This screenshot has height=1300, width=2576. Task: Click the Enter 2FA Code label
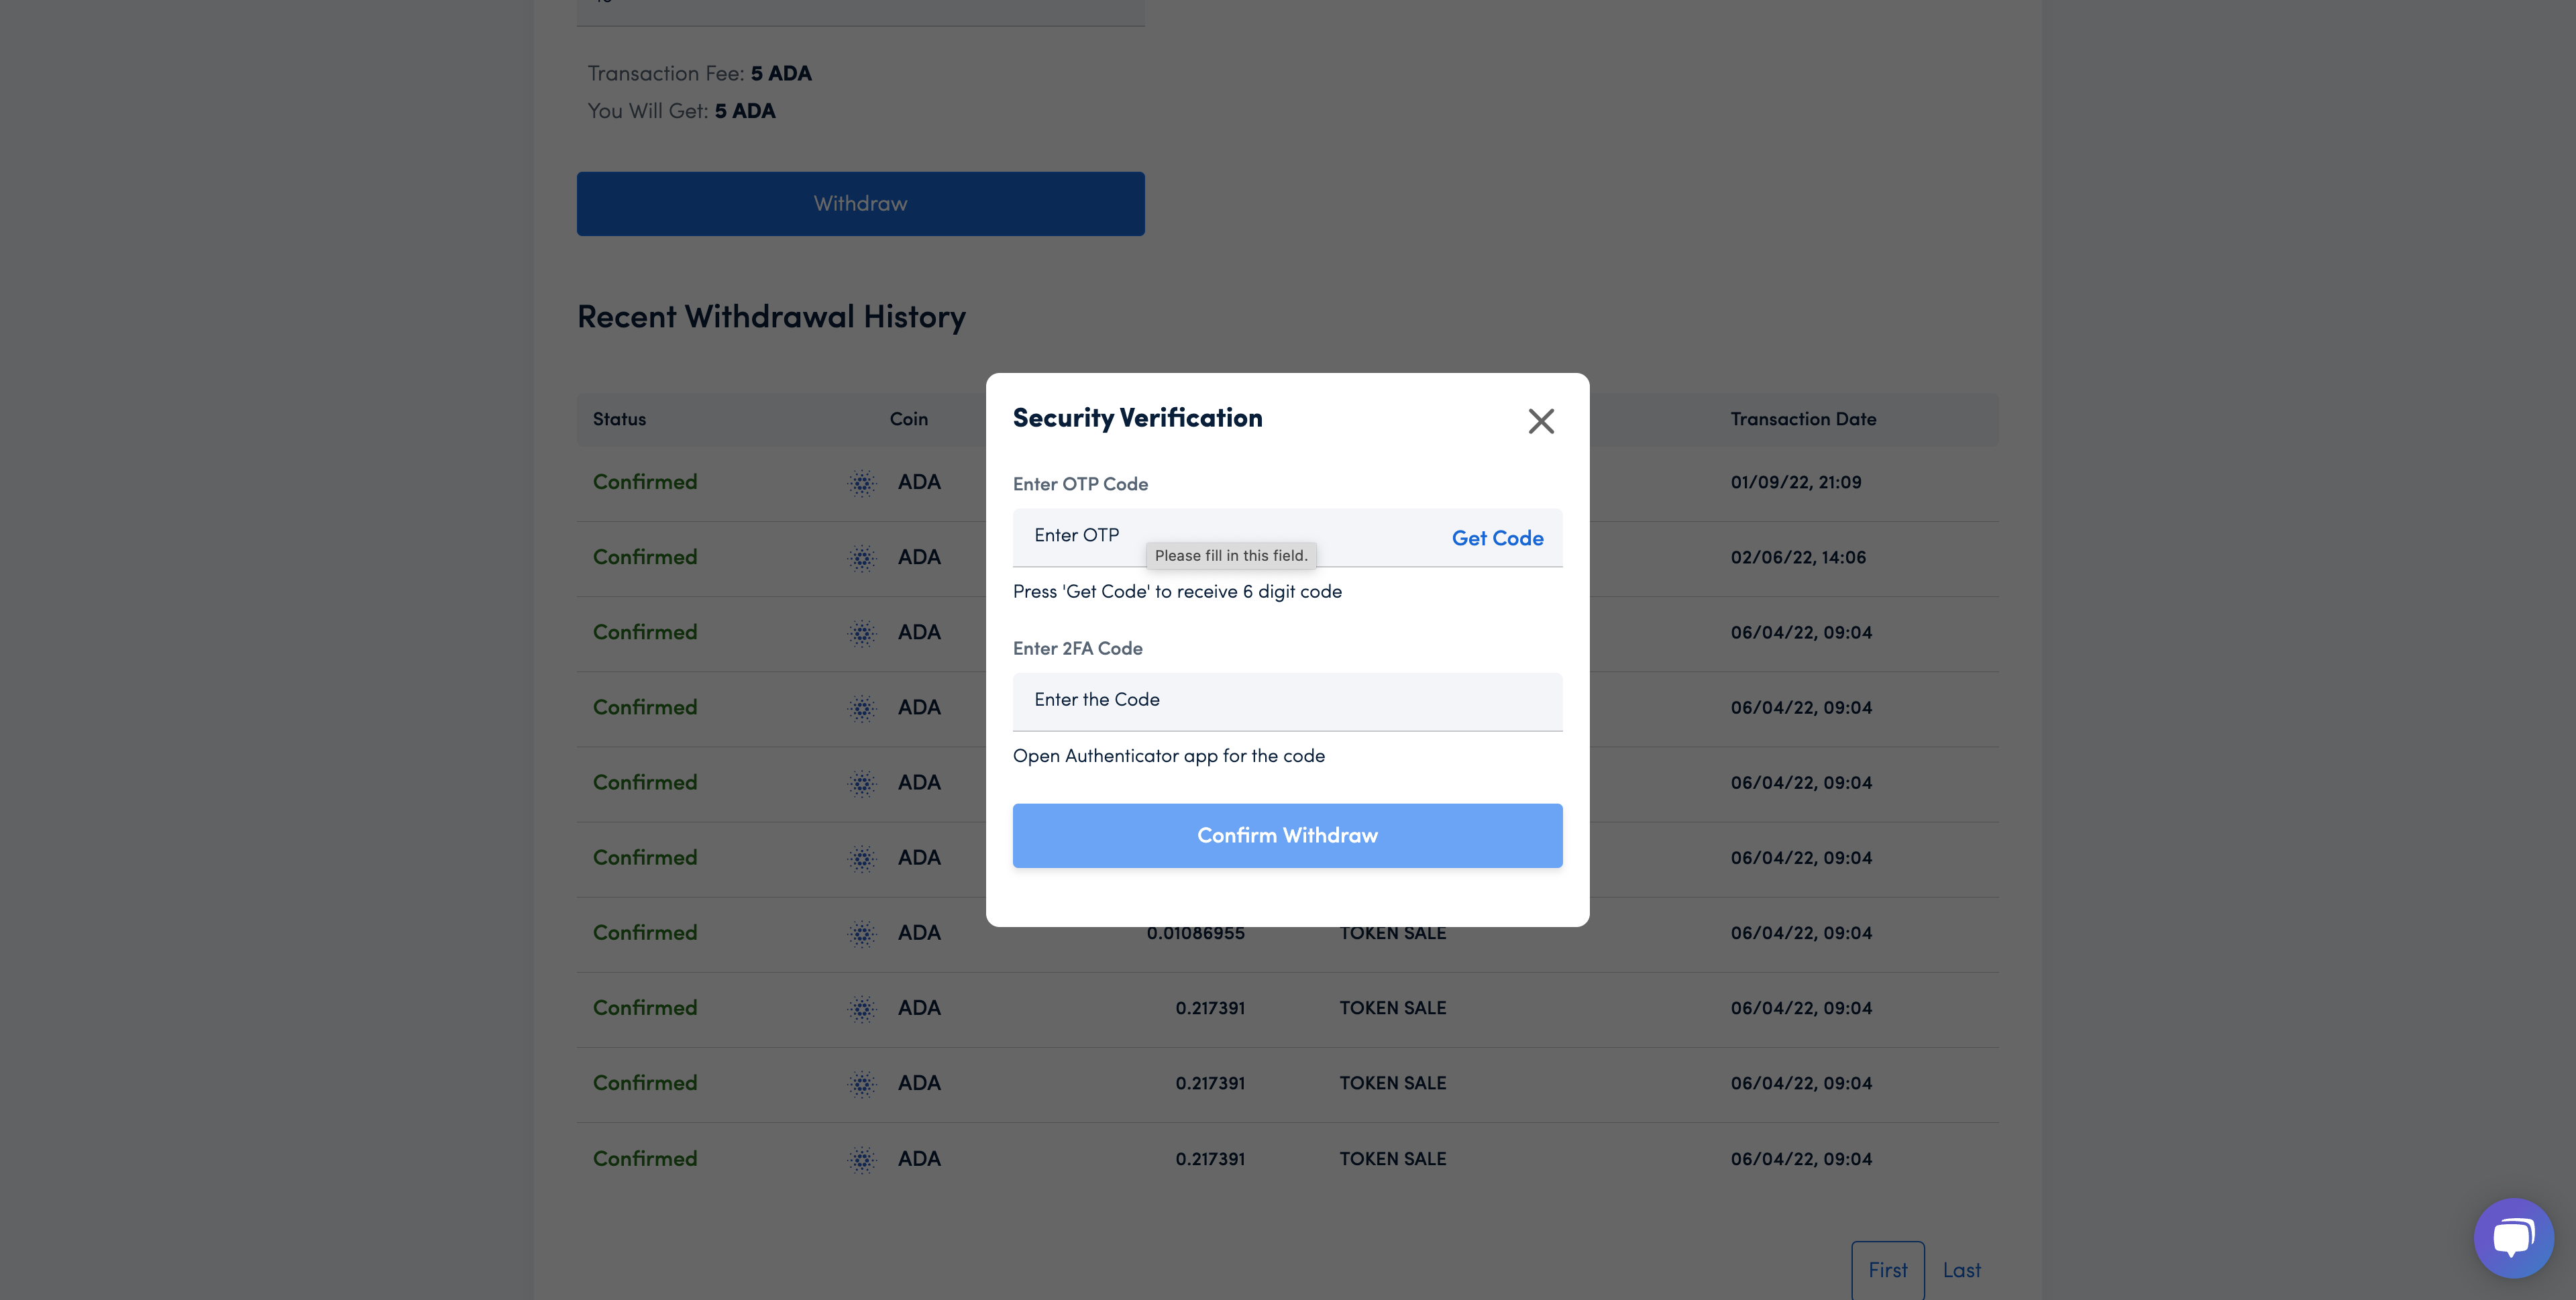[1077, 648]
